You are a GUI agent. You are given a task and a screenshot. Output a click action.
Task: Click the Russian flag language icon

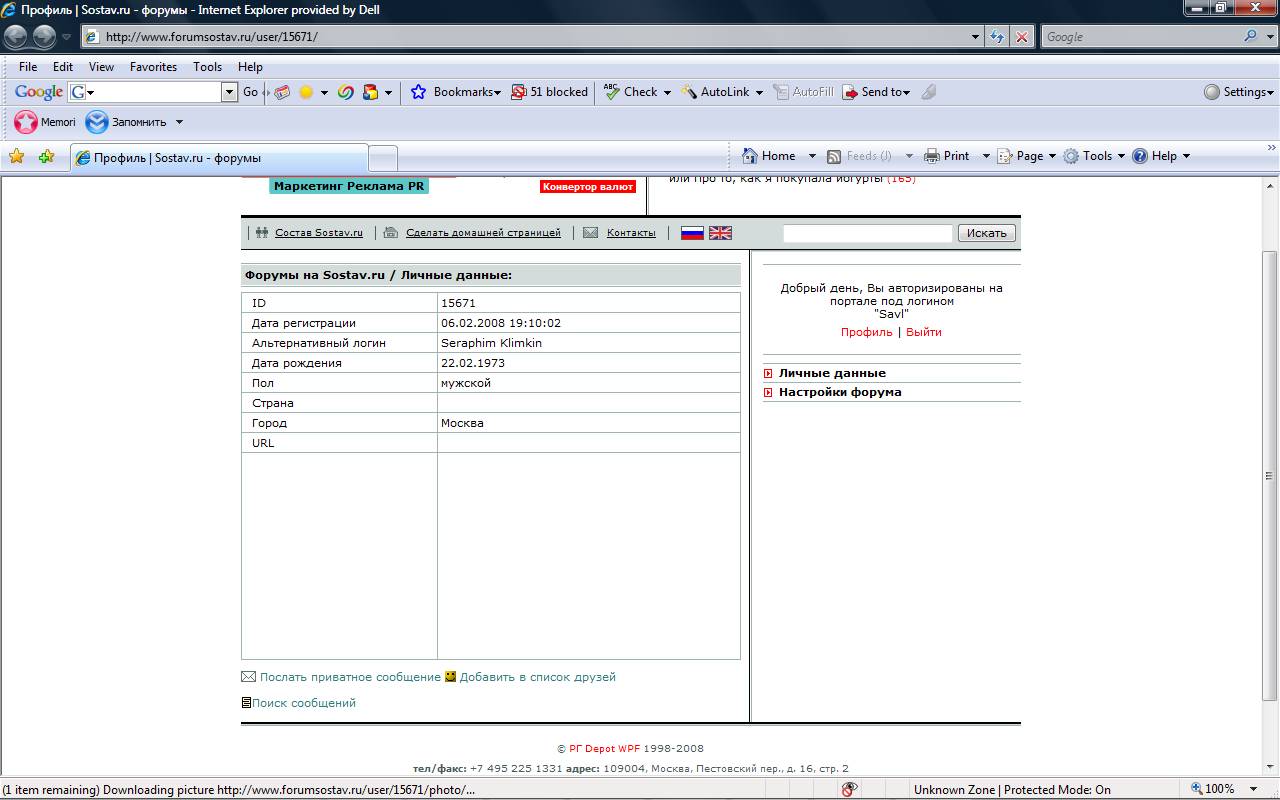[x=692, y=233]
